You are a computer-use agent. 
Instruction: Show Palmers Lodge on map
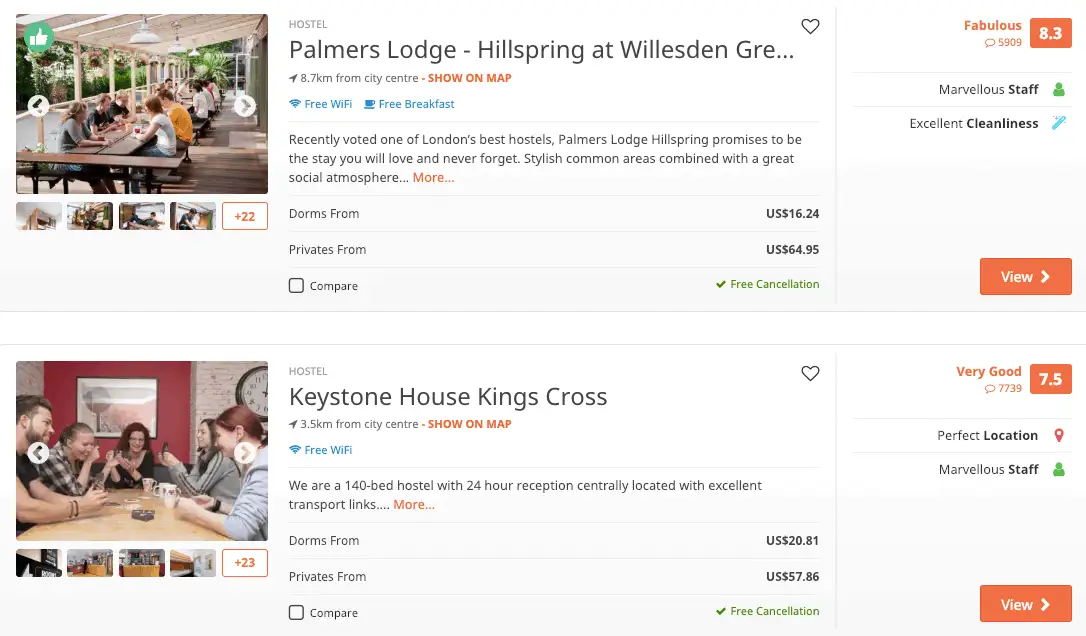coord(470,78)
